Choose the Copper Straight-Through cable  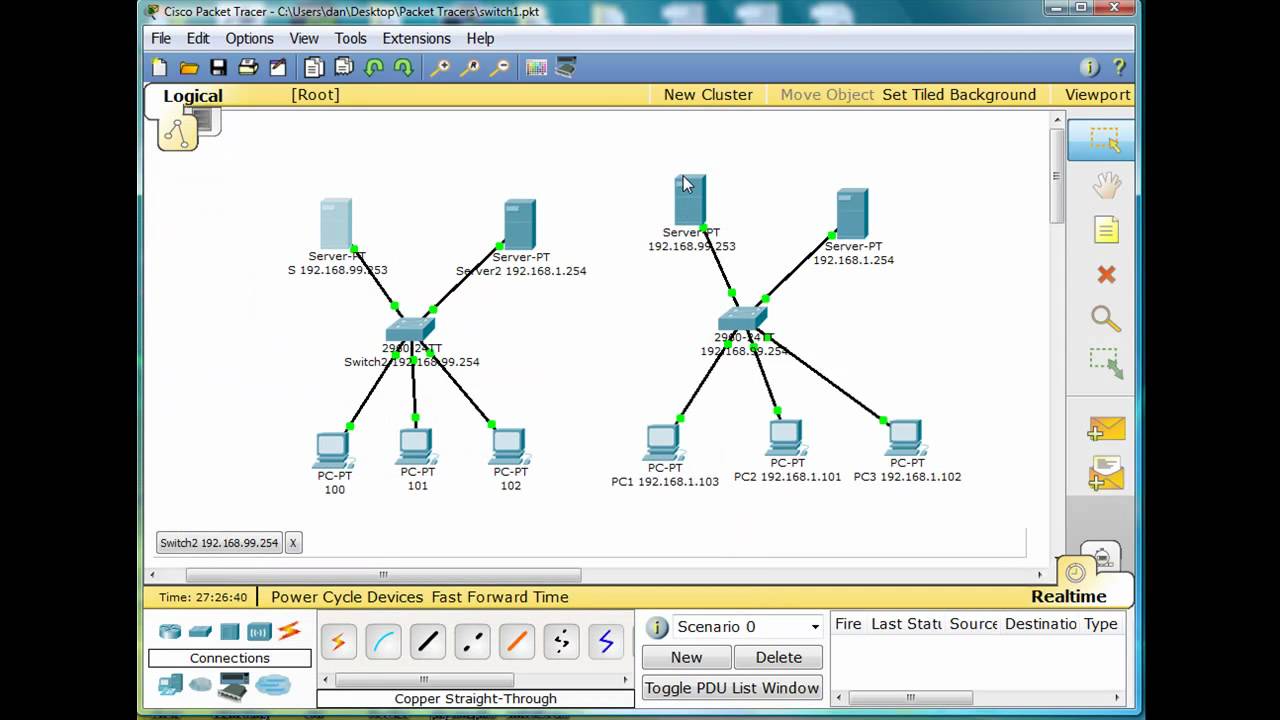[428, 641]
